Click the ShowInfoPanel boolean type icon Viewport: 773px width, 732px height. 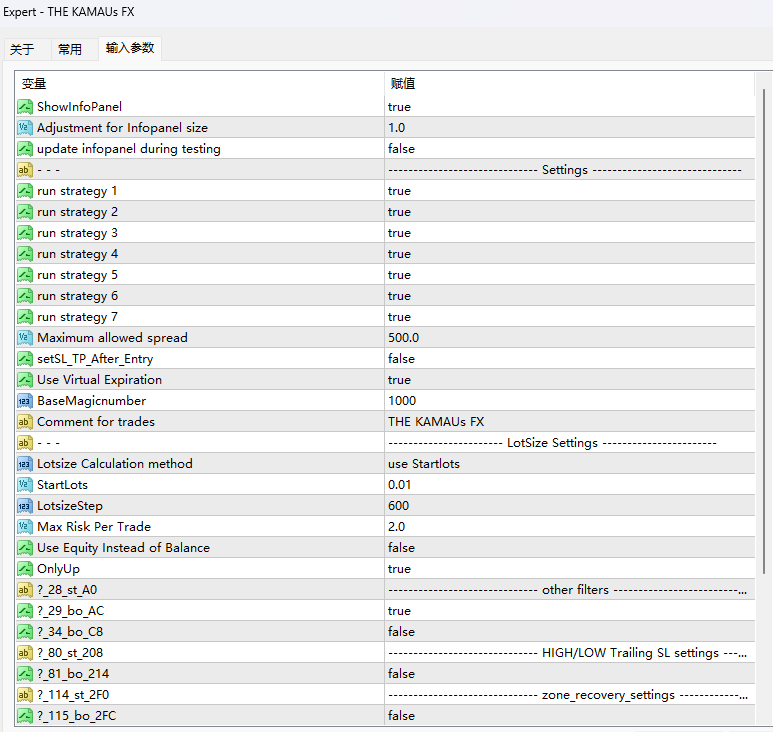(25, 107)
